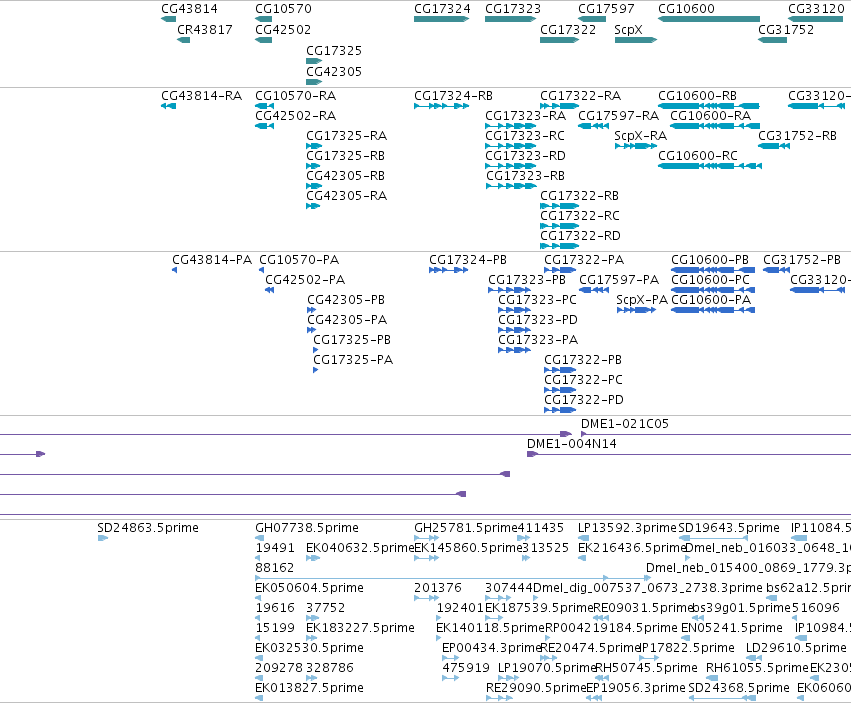Viewport: 851px width, 703px height.
Task: Select the DME1-004N14 clone label
Action: tap(571, 444)
